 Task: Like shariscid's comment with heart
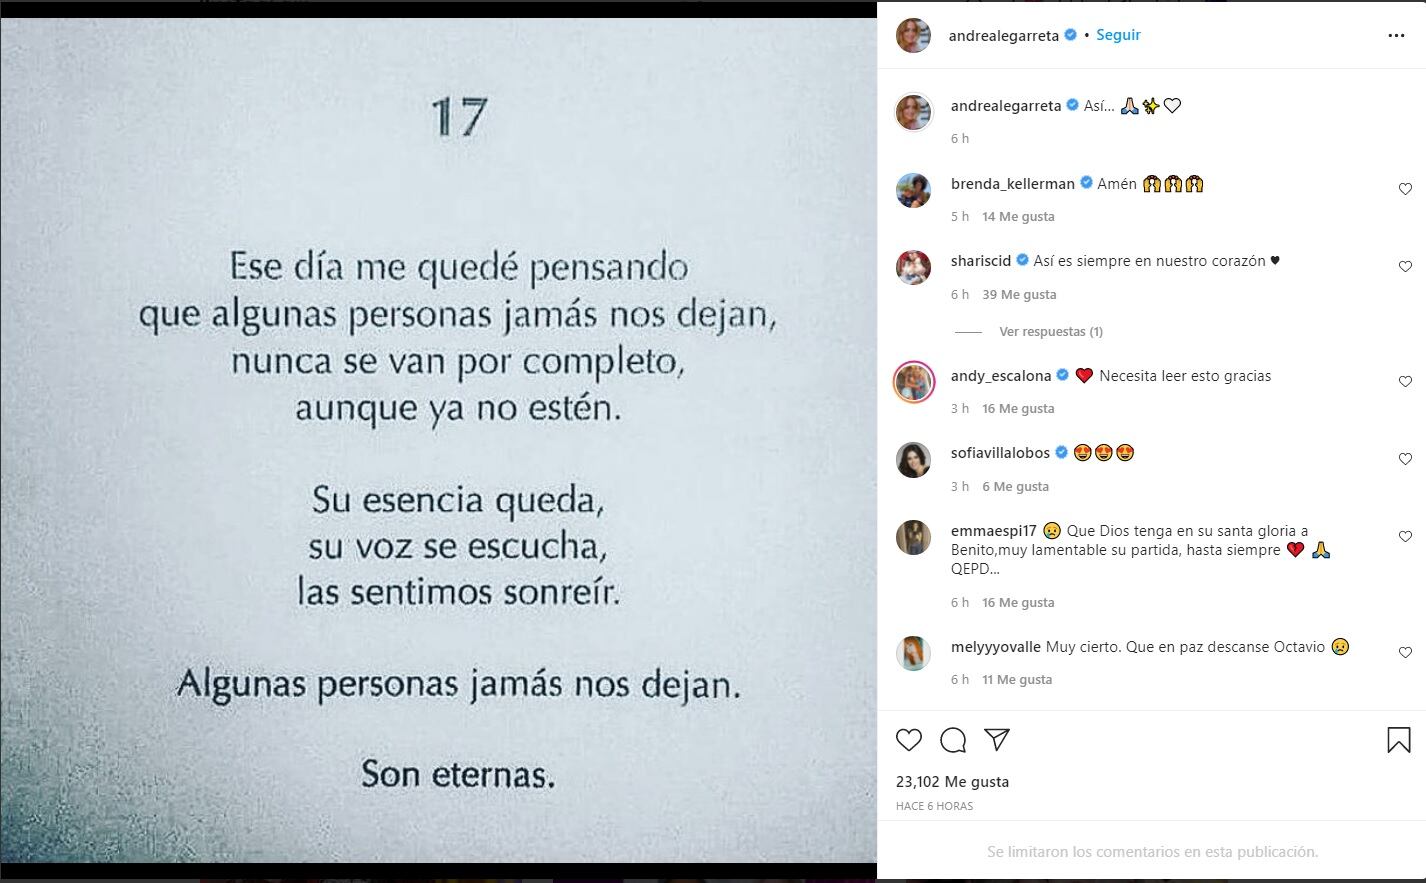click(x=1405, y=266)
